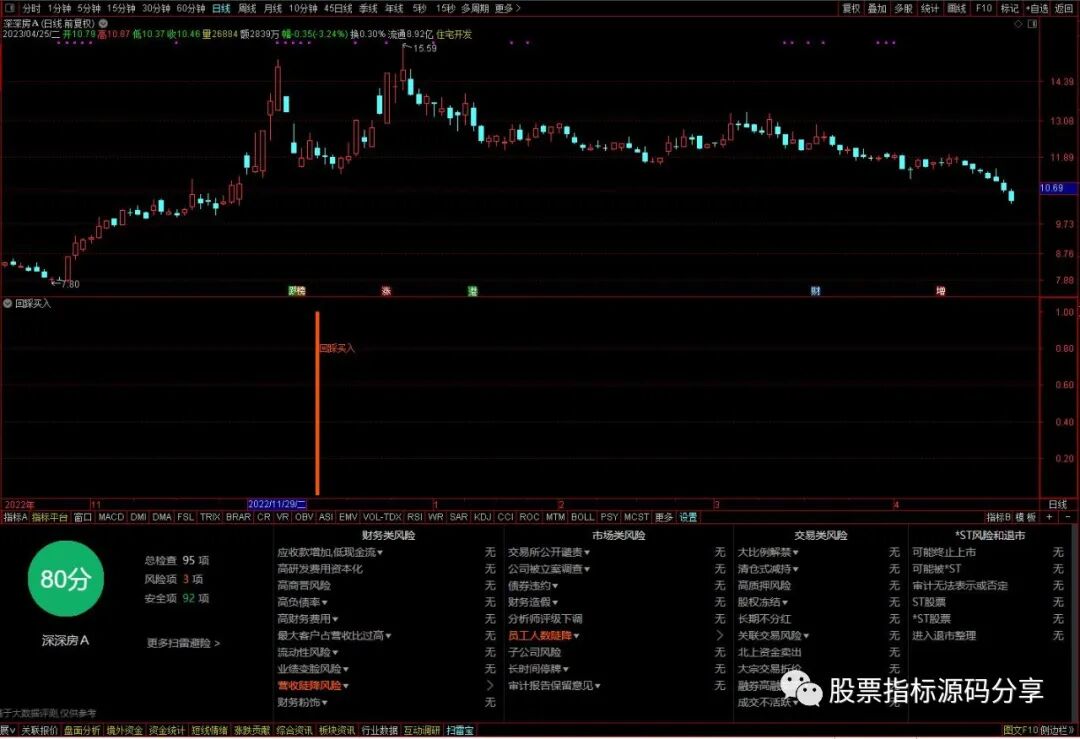
Task: Click the green 港 event marker
Action: [x=472, y=291]
